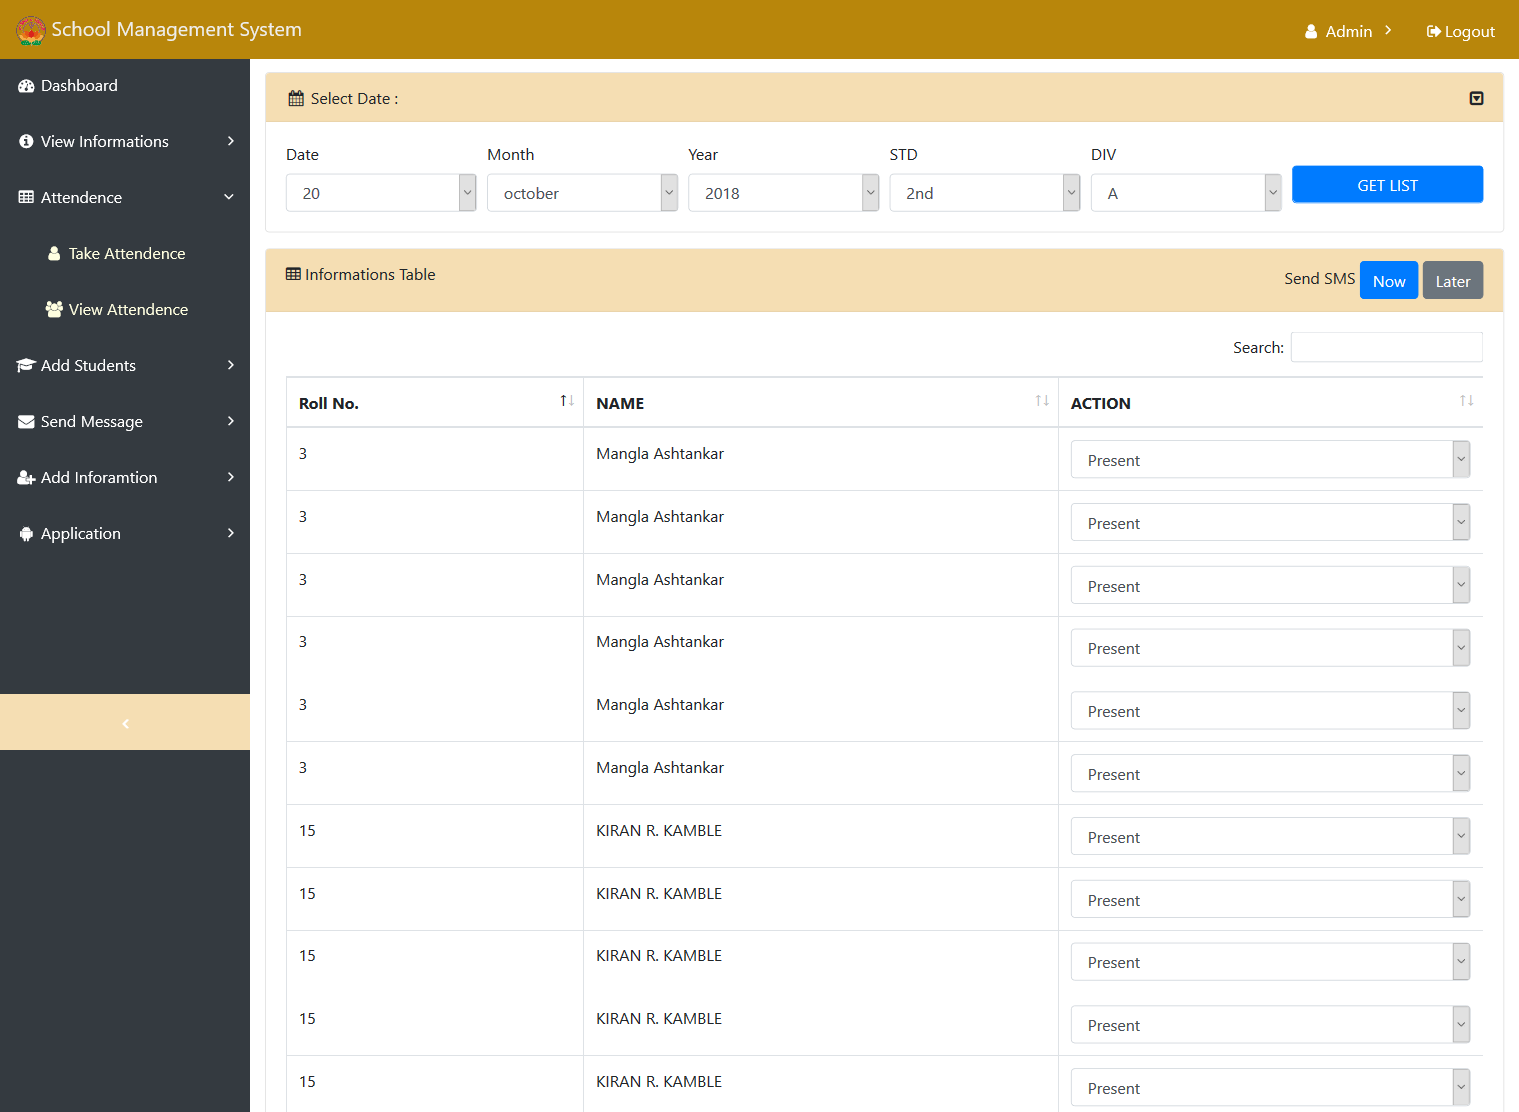Click the School Management System logo

(x=31, y=30)
